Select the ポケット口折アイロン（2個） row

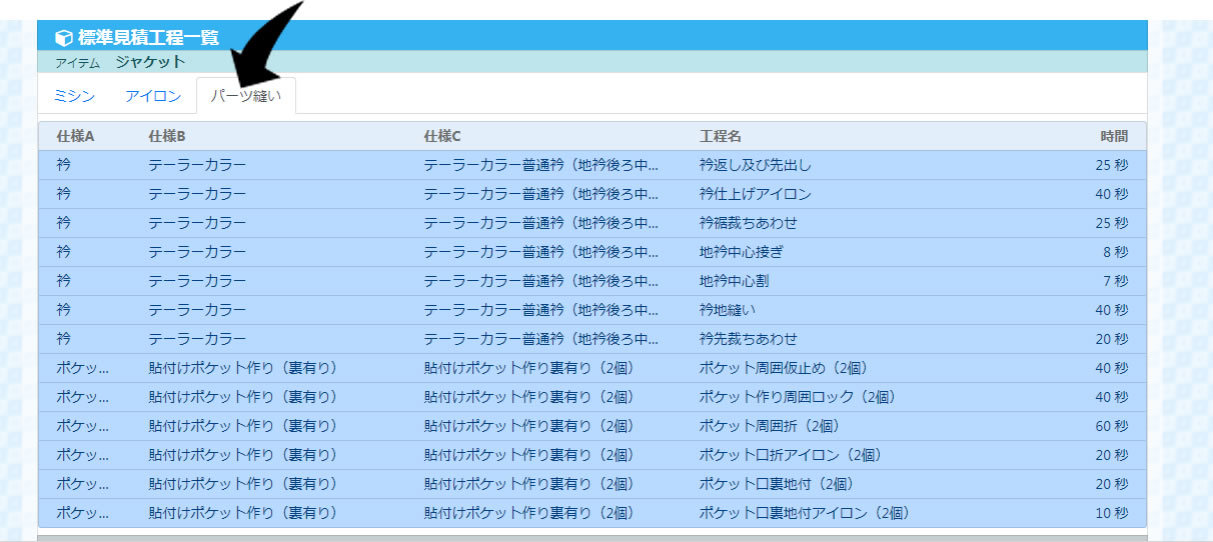click(790, 455)
